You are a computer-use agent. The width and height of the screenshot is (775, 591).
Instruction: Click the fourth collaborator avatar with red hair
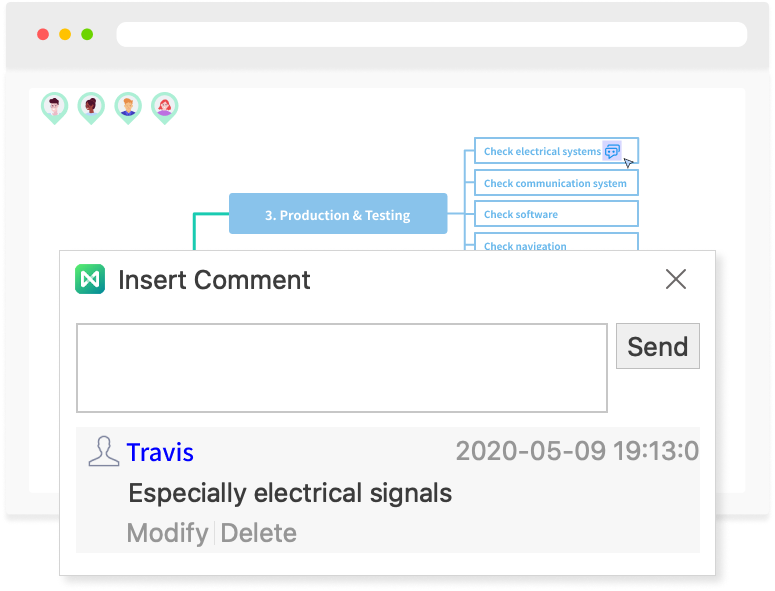[x=164, y=106]
